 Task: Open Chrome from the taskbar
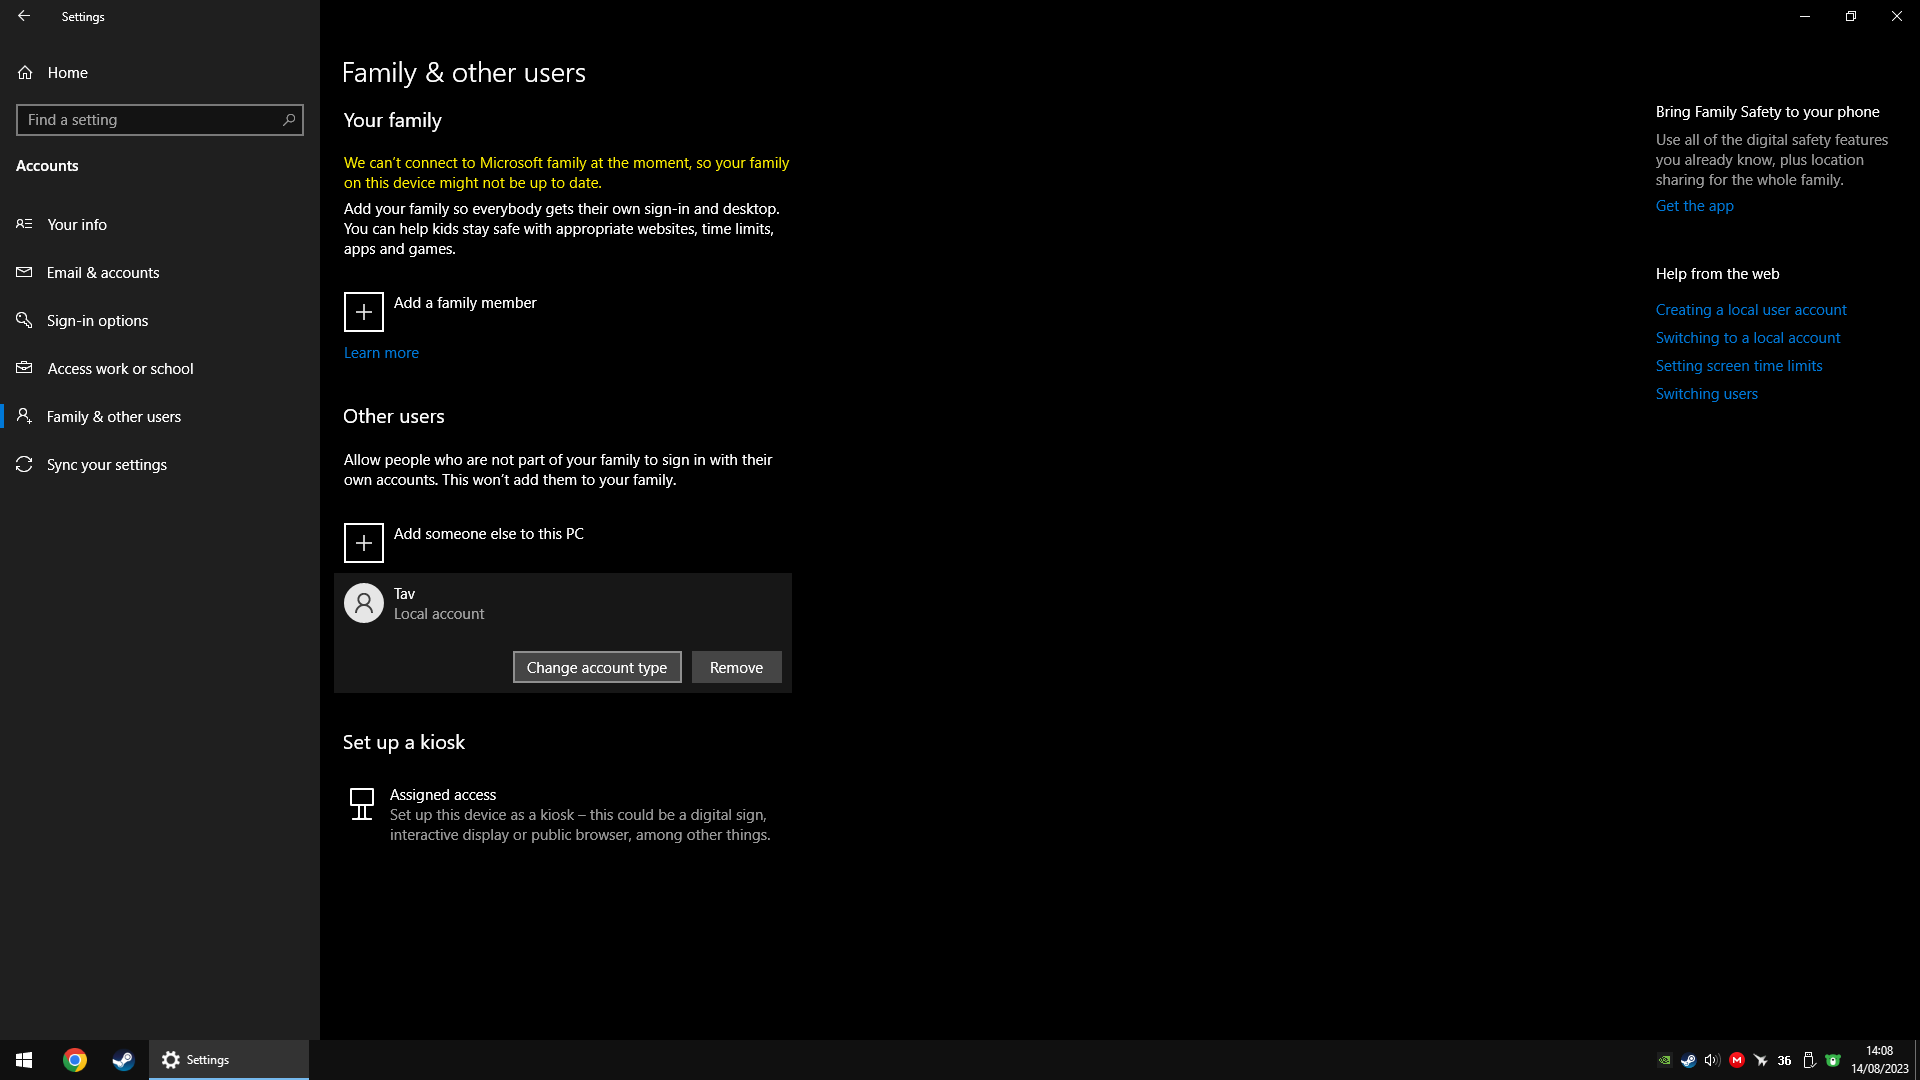(x=75, y=1060)
